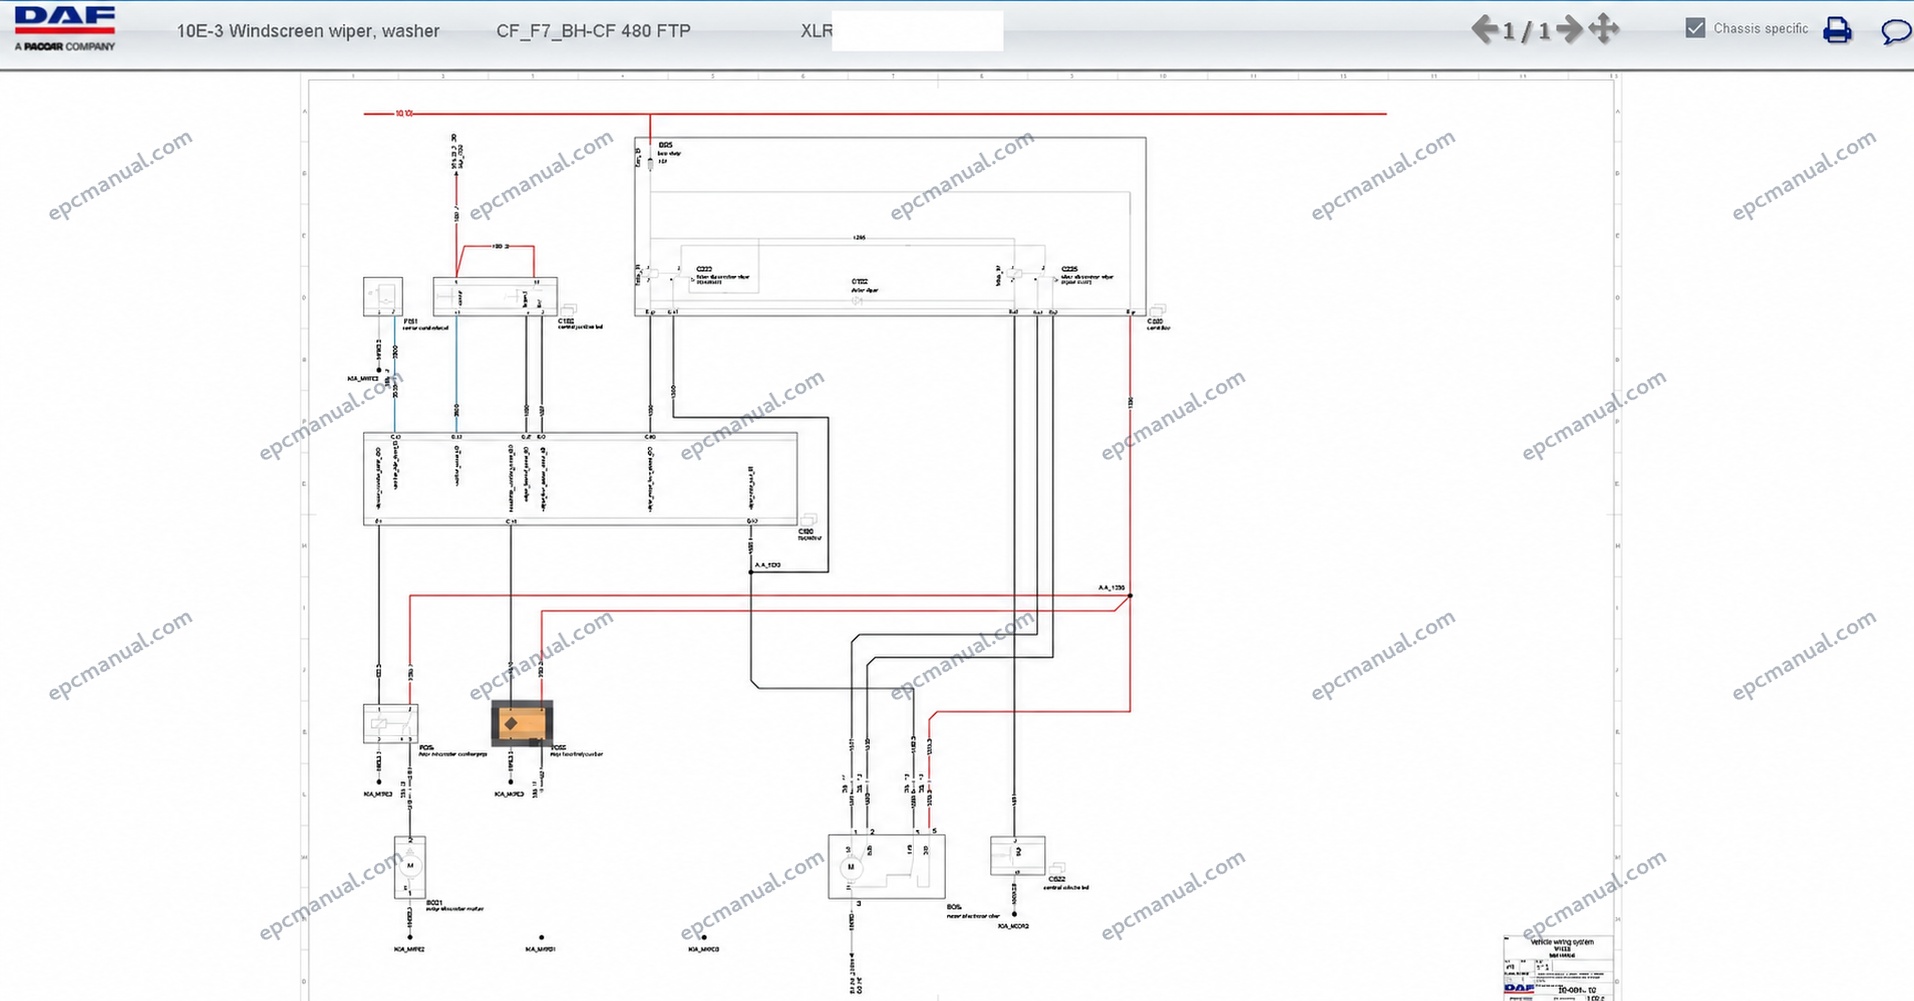Select the XLR chassis text in header
The width and height of the screenshot is (1914, 1001).
click(x=816, y=31)
